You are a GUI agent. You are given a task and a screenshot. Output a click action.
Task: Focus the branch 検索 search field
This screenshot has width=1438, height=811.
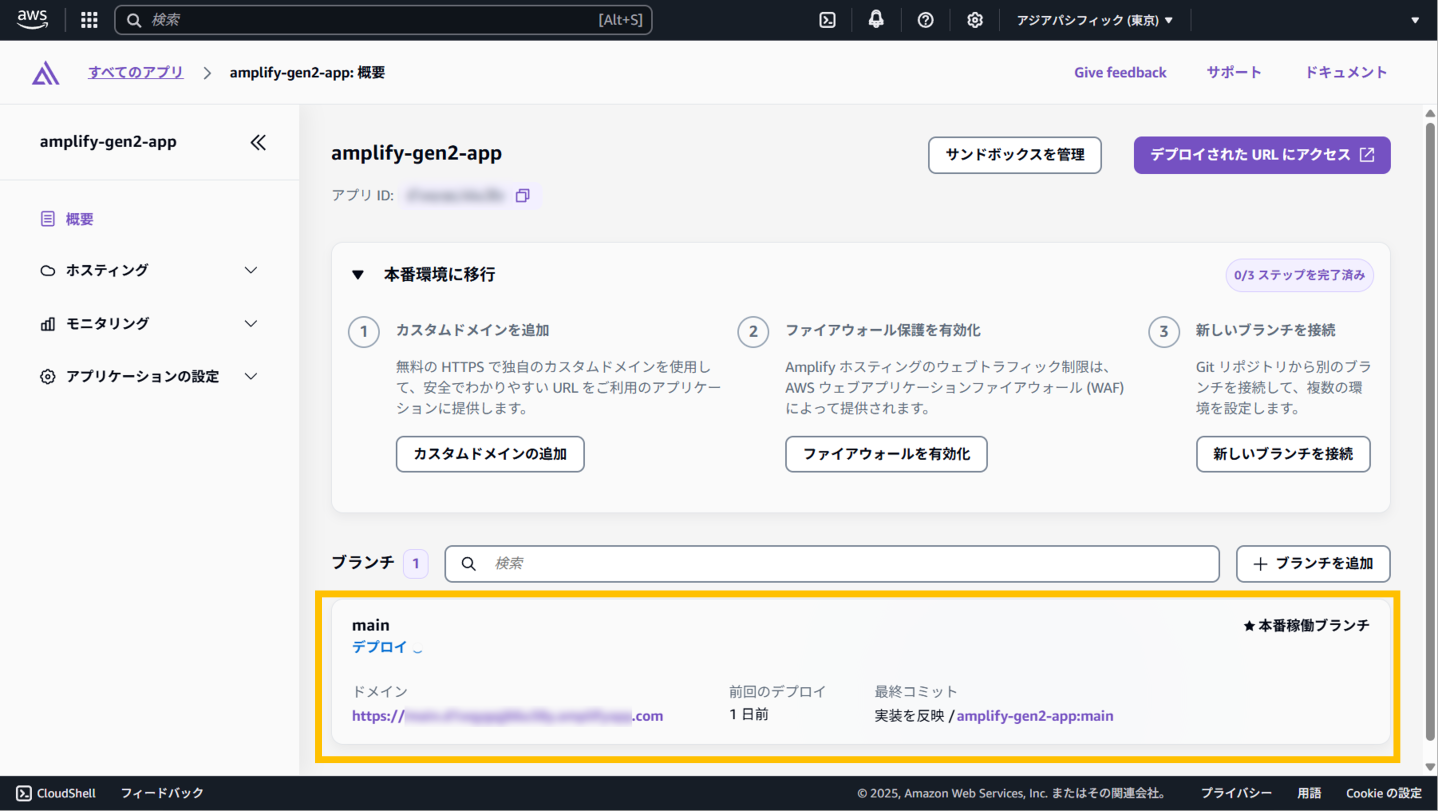(x=832, y=564)
